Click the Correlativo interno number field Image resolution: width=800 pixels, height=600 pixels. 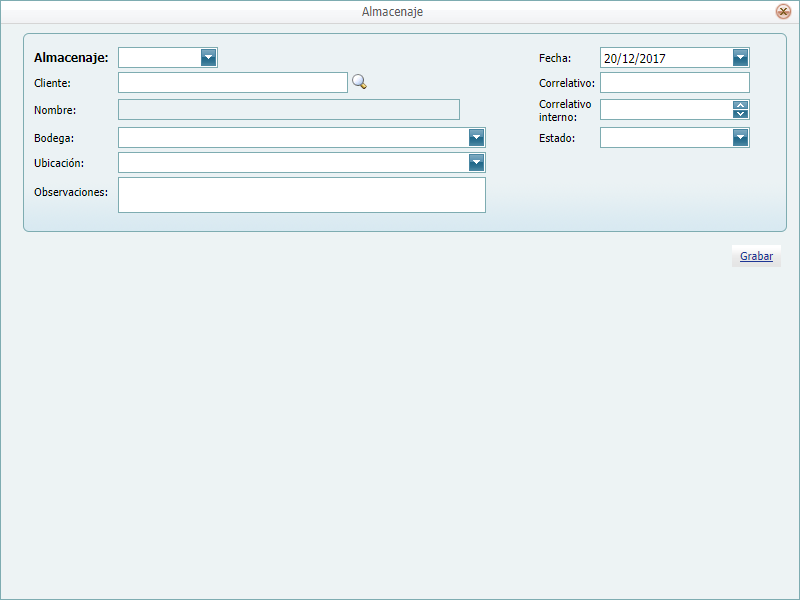coord(665,110)
